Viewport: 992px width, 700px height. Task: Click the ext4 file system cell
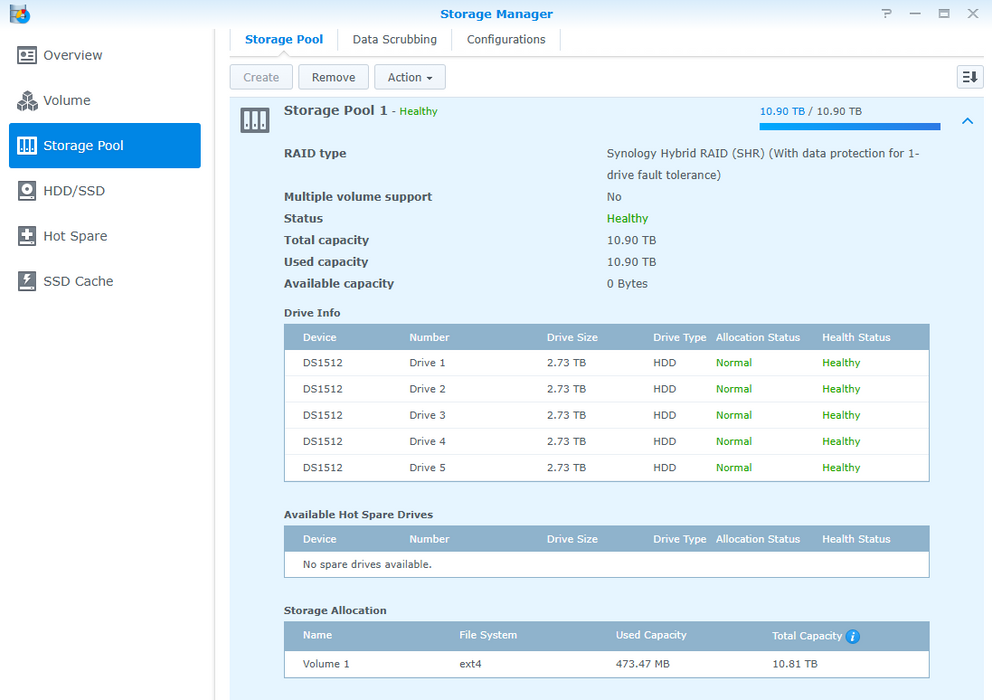click(470, 664)
